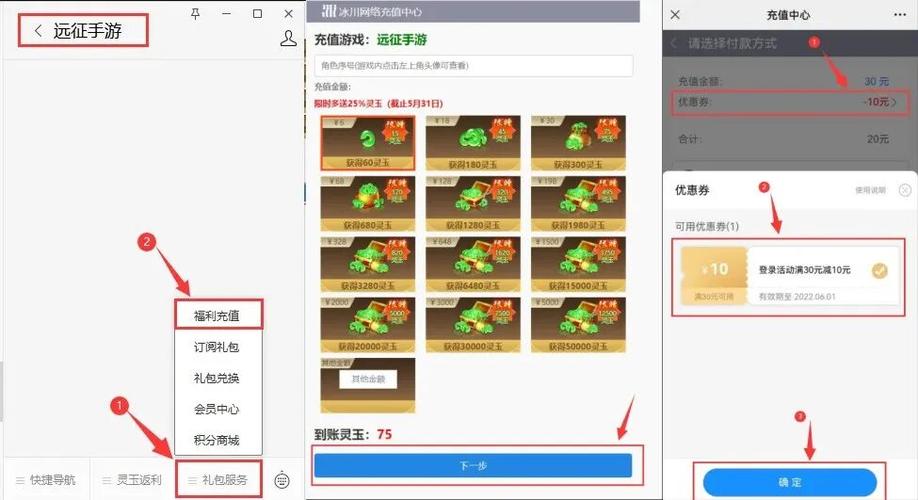This screenshot has height=500, width=918.
Task: Open the 快捷导航 bottom menu
Action: tap(46, 480)
